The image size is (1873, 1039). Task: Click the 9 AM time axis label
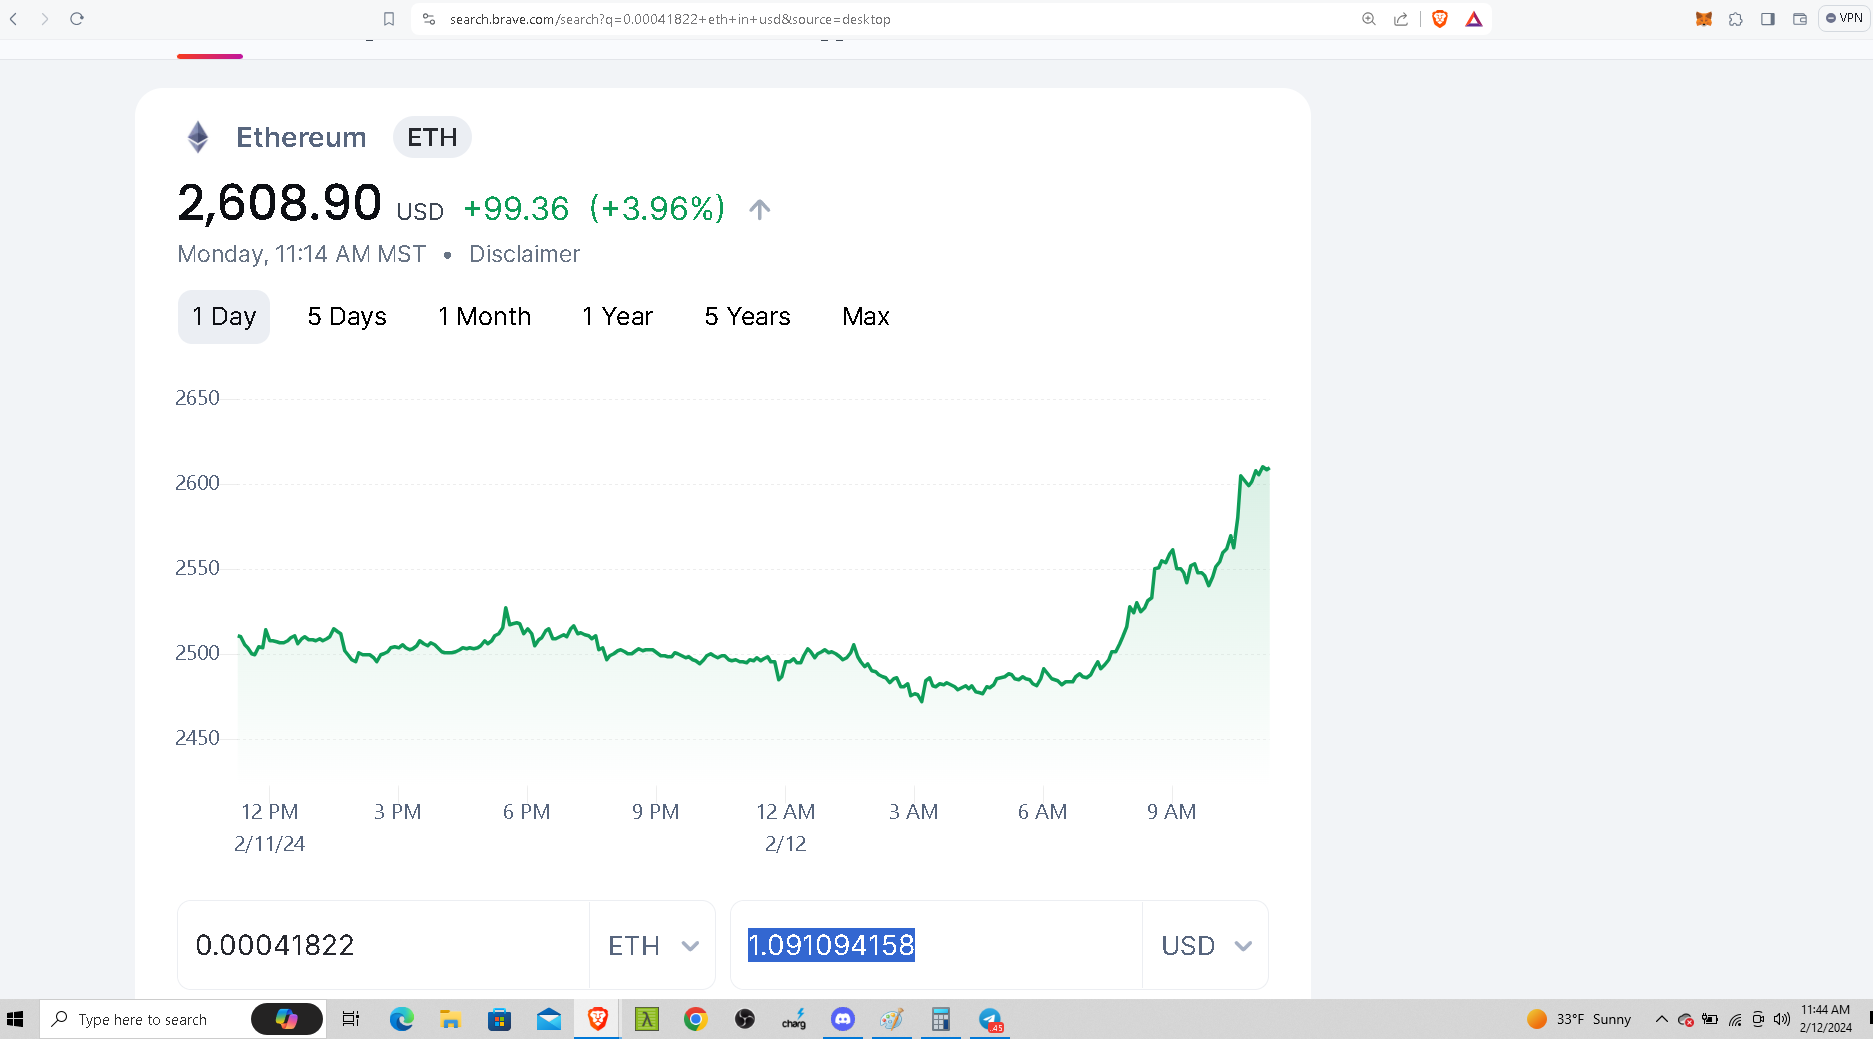(x=1171, y=812)
